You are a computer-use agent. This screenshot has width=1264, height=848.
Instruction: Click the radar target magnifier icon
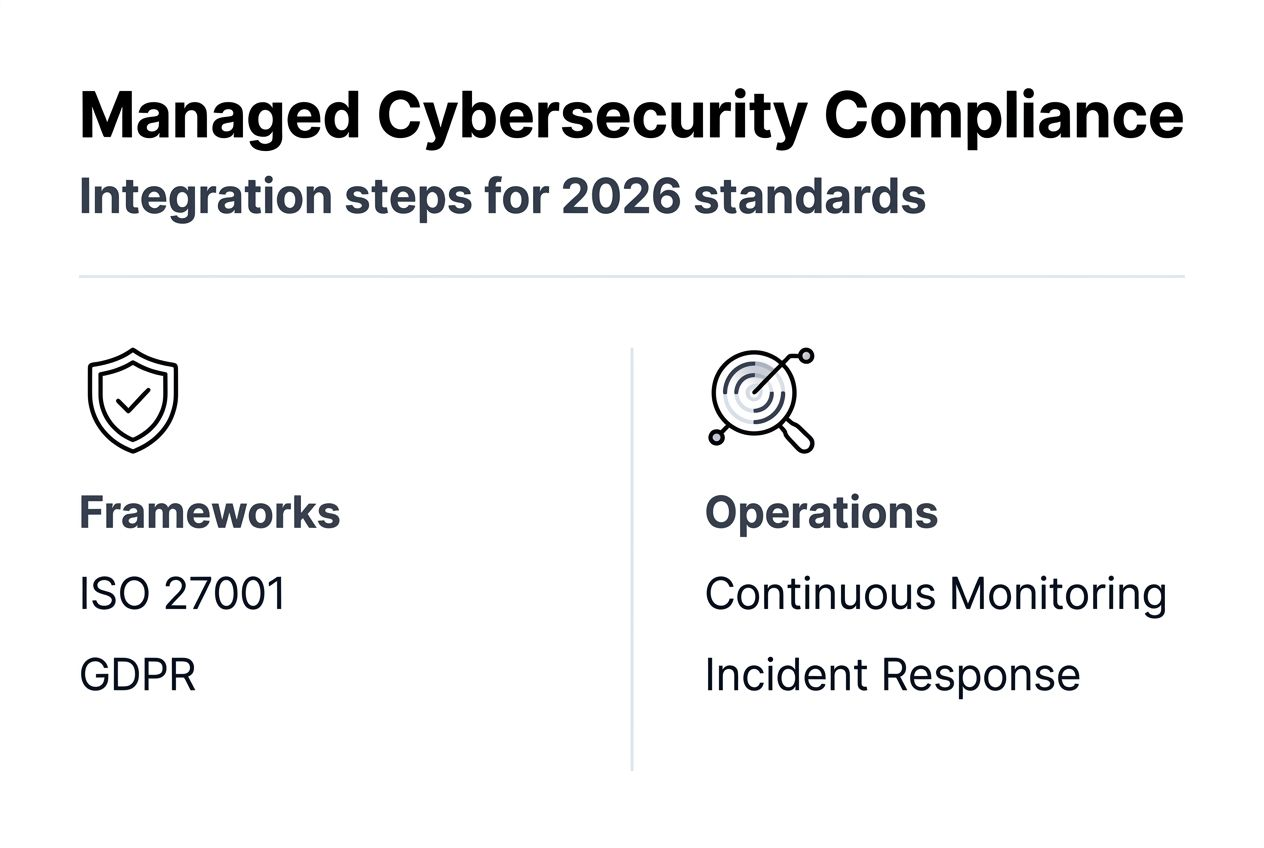click(760, 400)
